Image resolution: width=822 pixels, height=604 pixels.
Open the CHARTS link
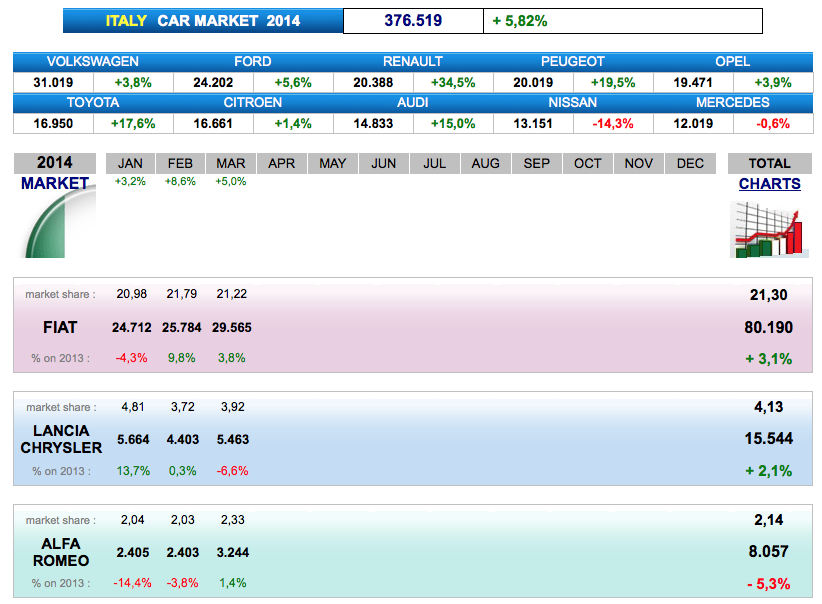(769, 184)
